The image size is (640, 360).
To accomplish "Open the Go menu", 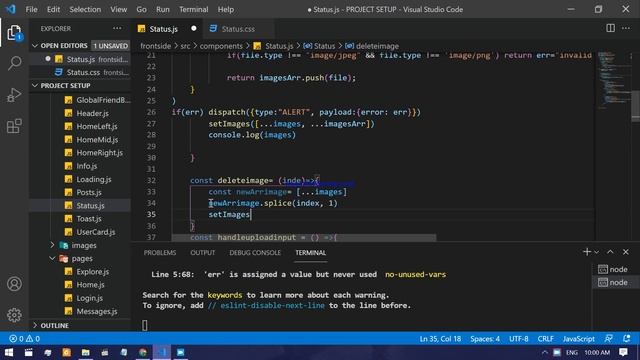I will coord(141,9).
